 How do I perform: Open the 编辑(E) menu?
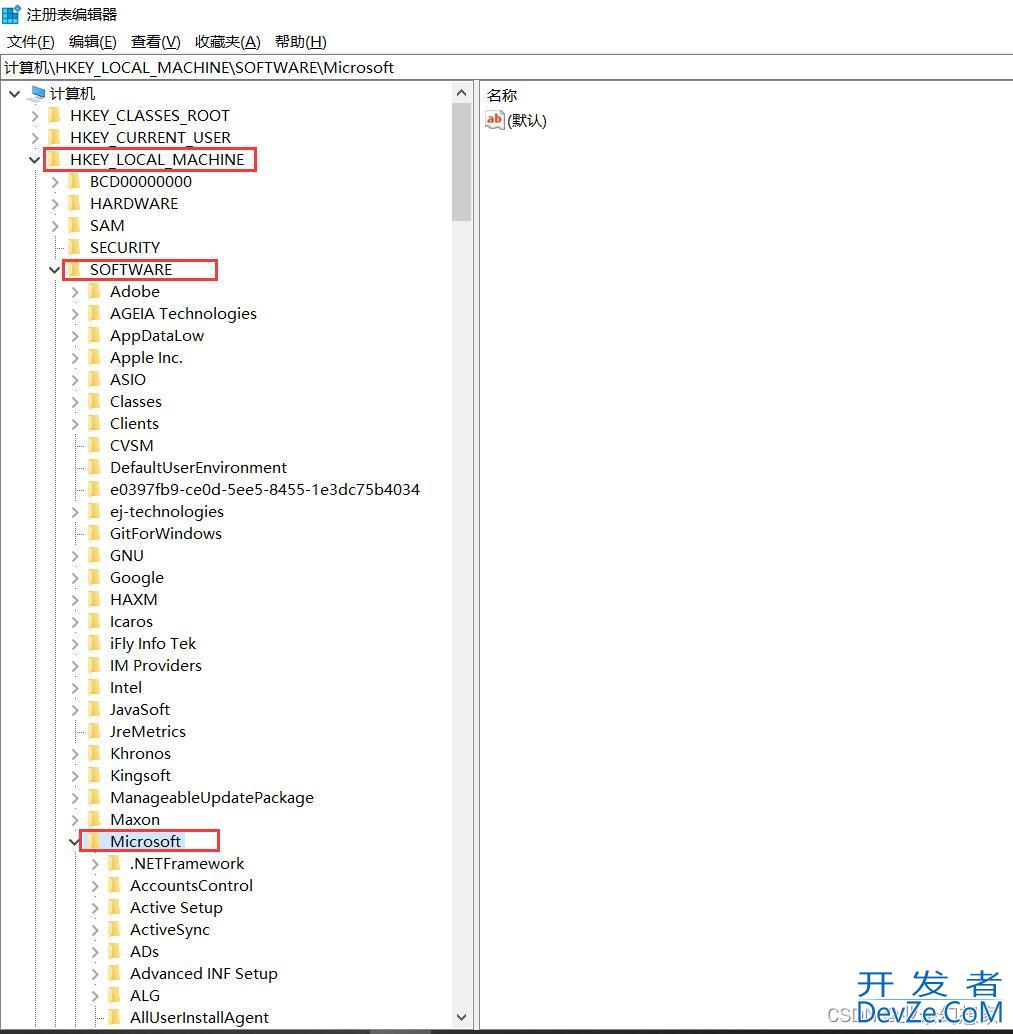(x=92, y=42)
